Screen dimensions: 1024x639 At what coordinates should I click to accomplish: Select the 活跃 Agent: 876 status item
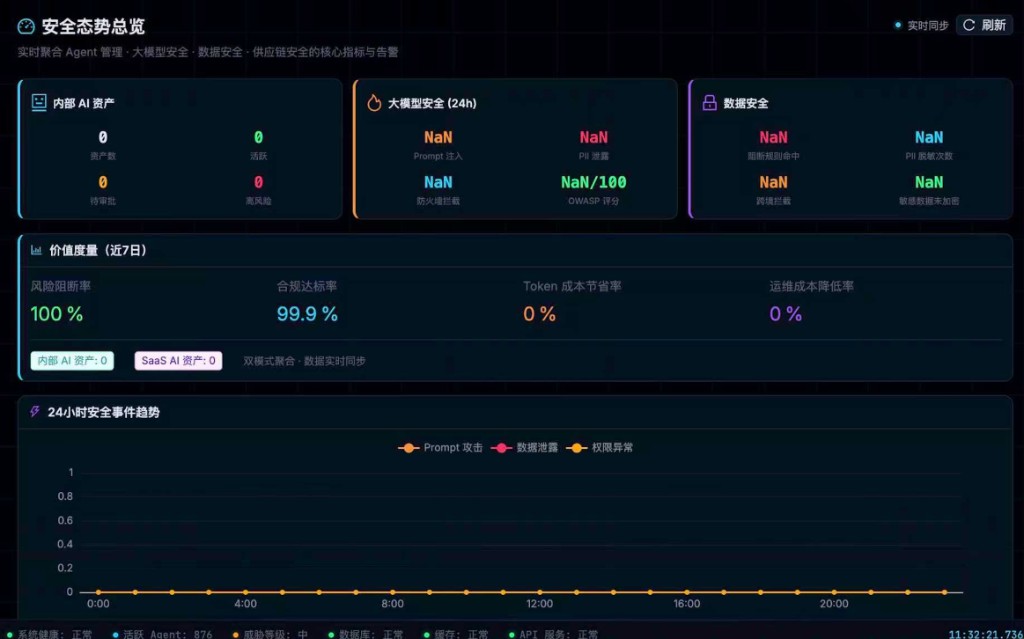point(163,634)
